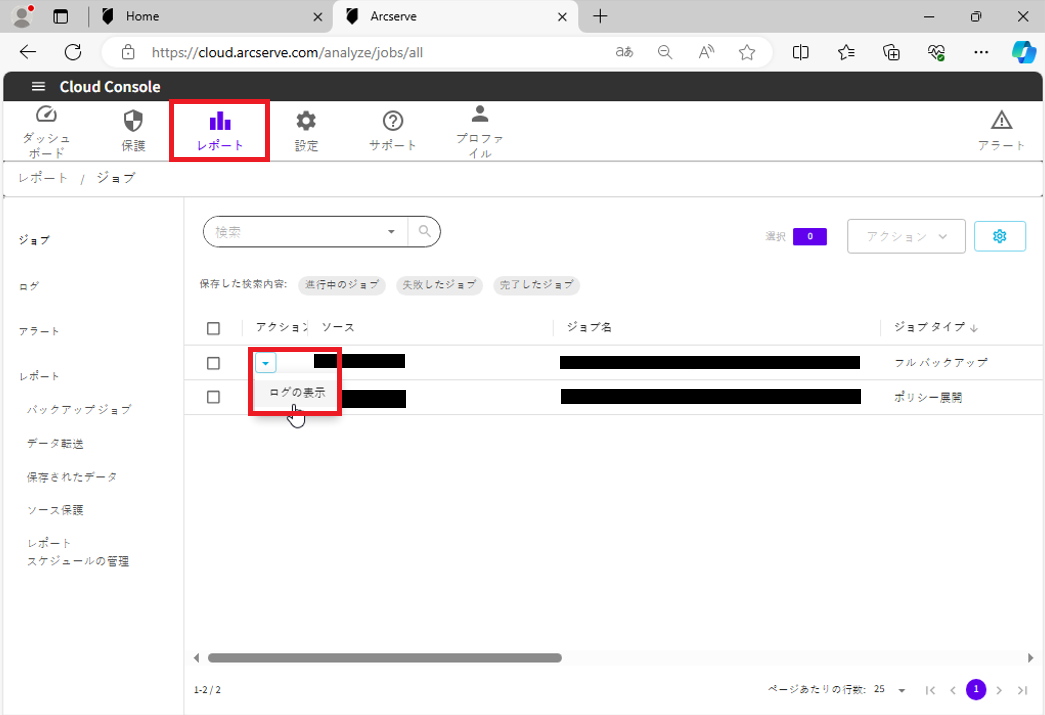Jump to the last page arrow
1045x715 pixels.
coord(1022,690)
